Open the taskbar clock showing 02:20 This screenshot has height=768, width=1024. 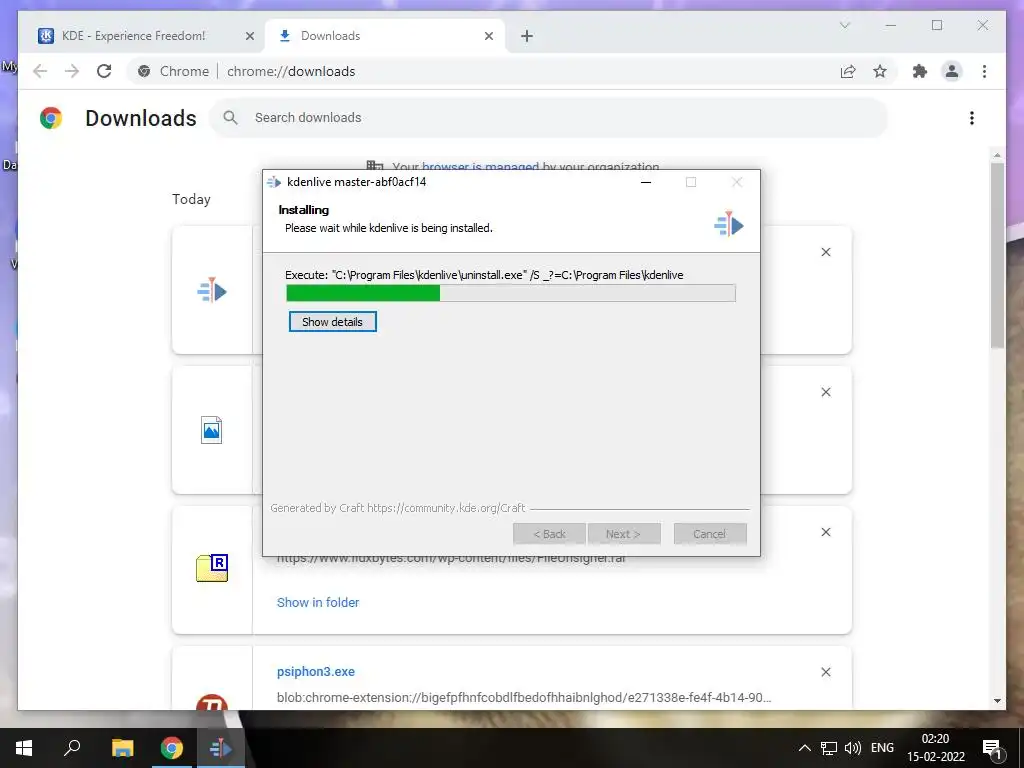tap(935, 748)
